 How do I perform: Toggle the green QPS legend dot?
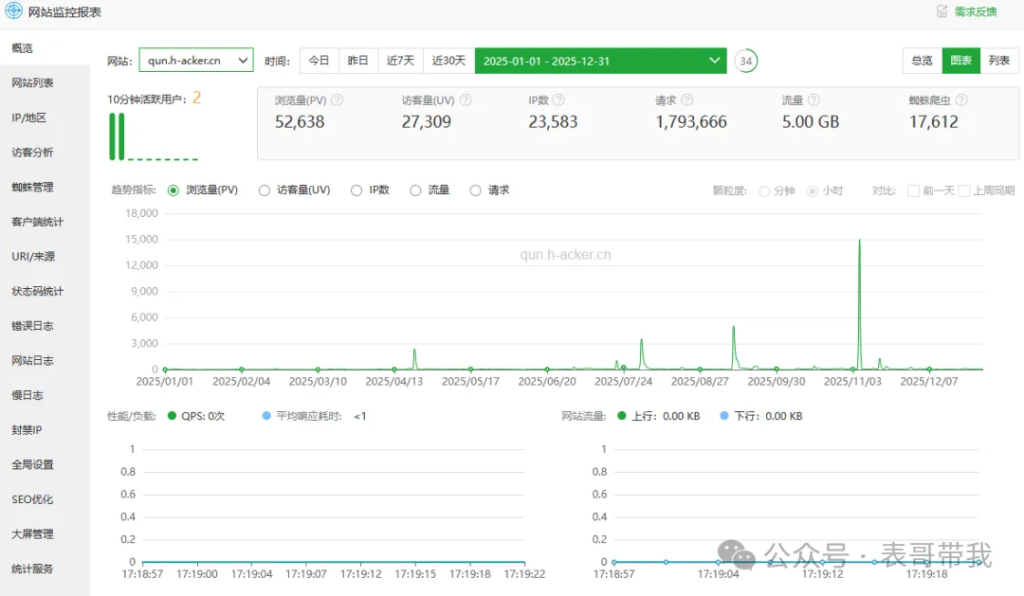tap(172, 416)
